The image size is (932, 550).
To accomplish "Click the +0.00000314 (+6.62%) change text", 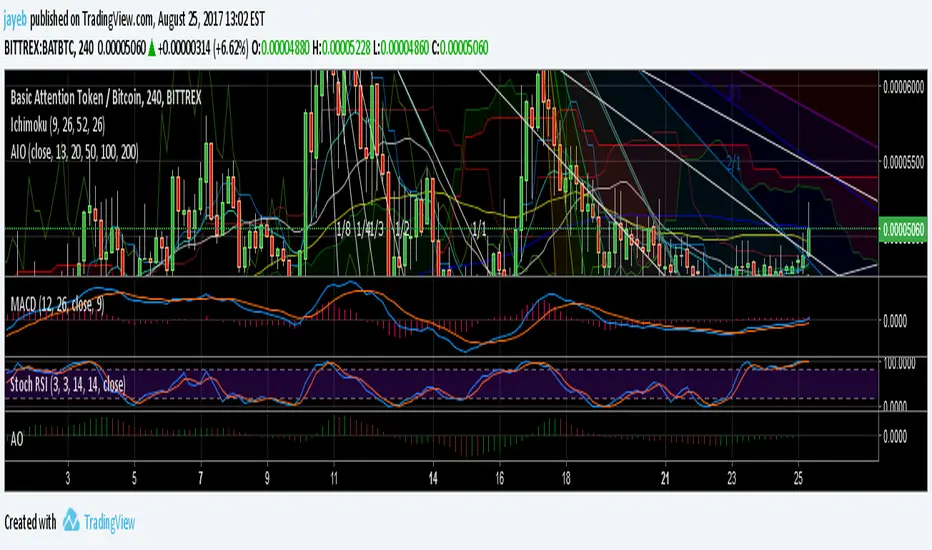I will [203, 48].
